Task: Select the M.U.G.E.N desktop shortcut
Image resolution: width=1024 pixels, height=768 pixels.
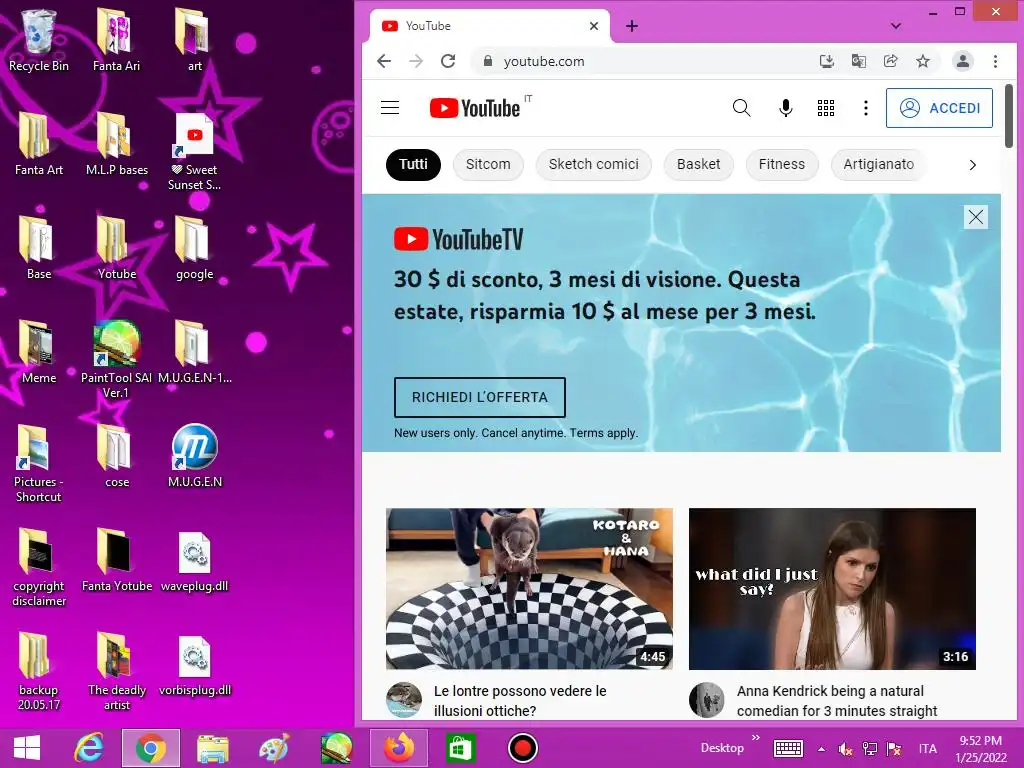Action: coord(195,456)
